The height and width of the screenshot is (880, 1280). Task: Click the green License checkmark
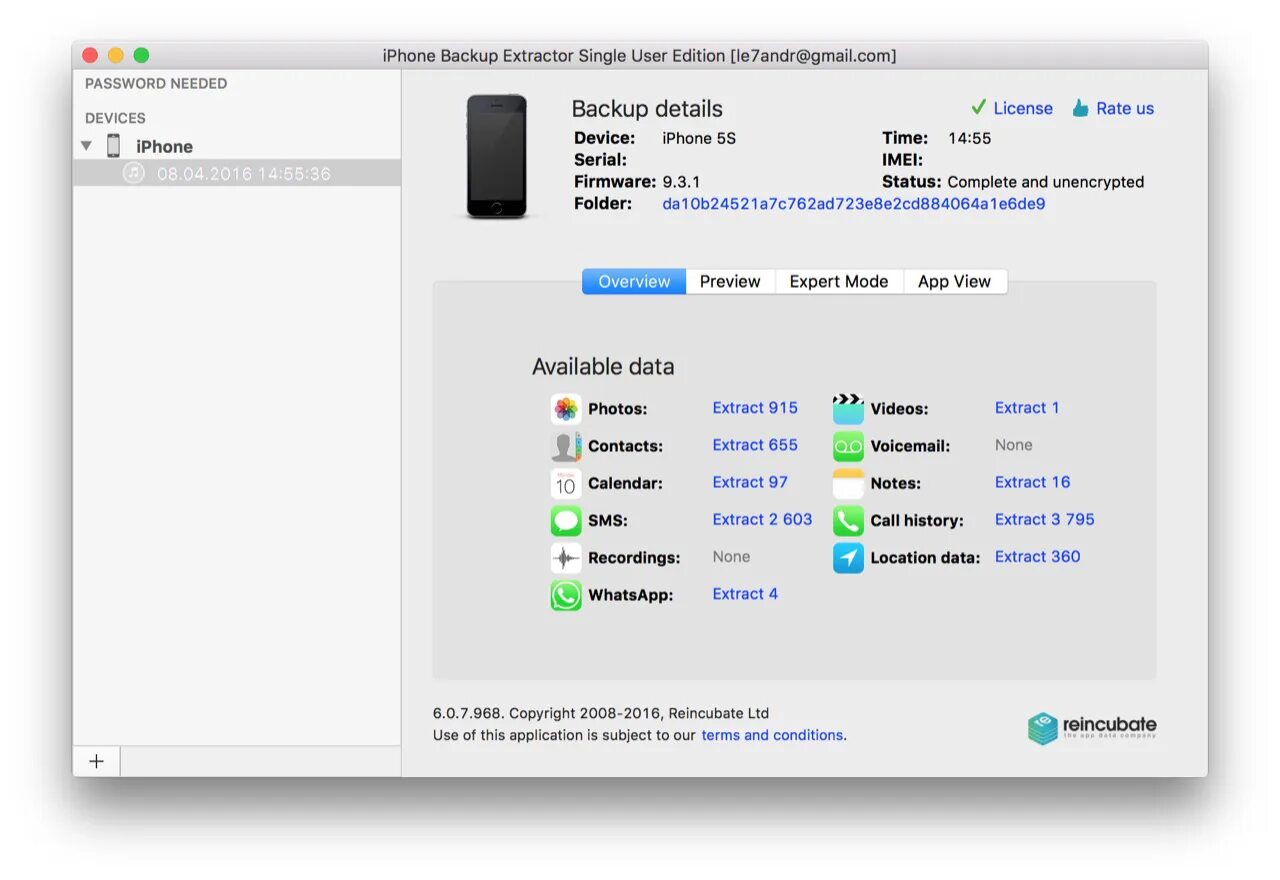coord(979,107)
